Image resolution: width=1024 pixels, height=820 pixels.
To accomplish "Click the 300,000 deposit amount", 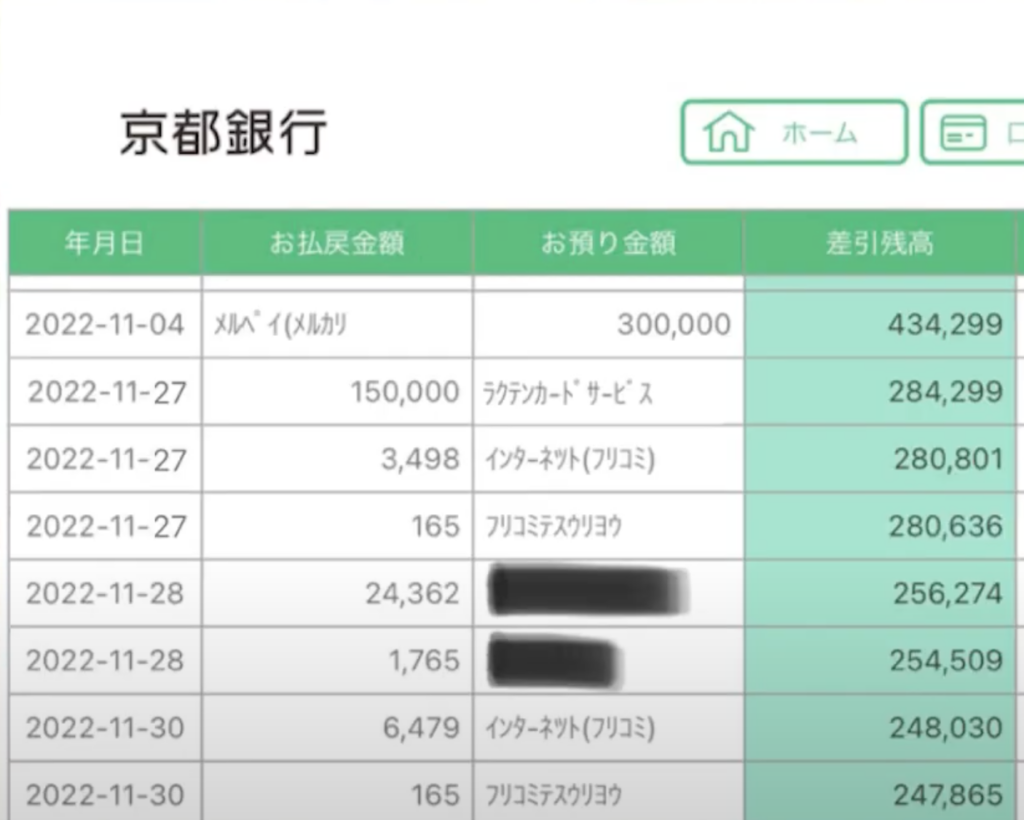I will tap(674, 324).
